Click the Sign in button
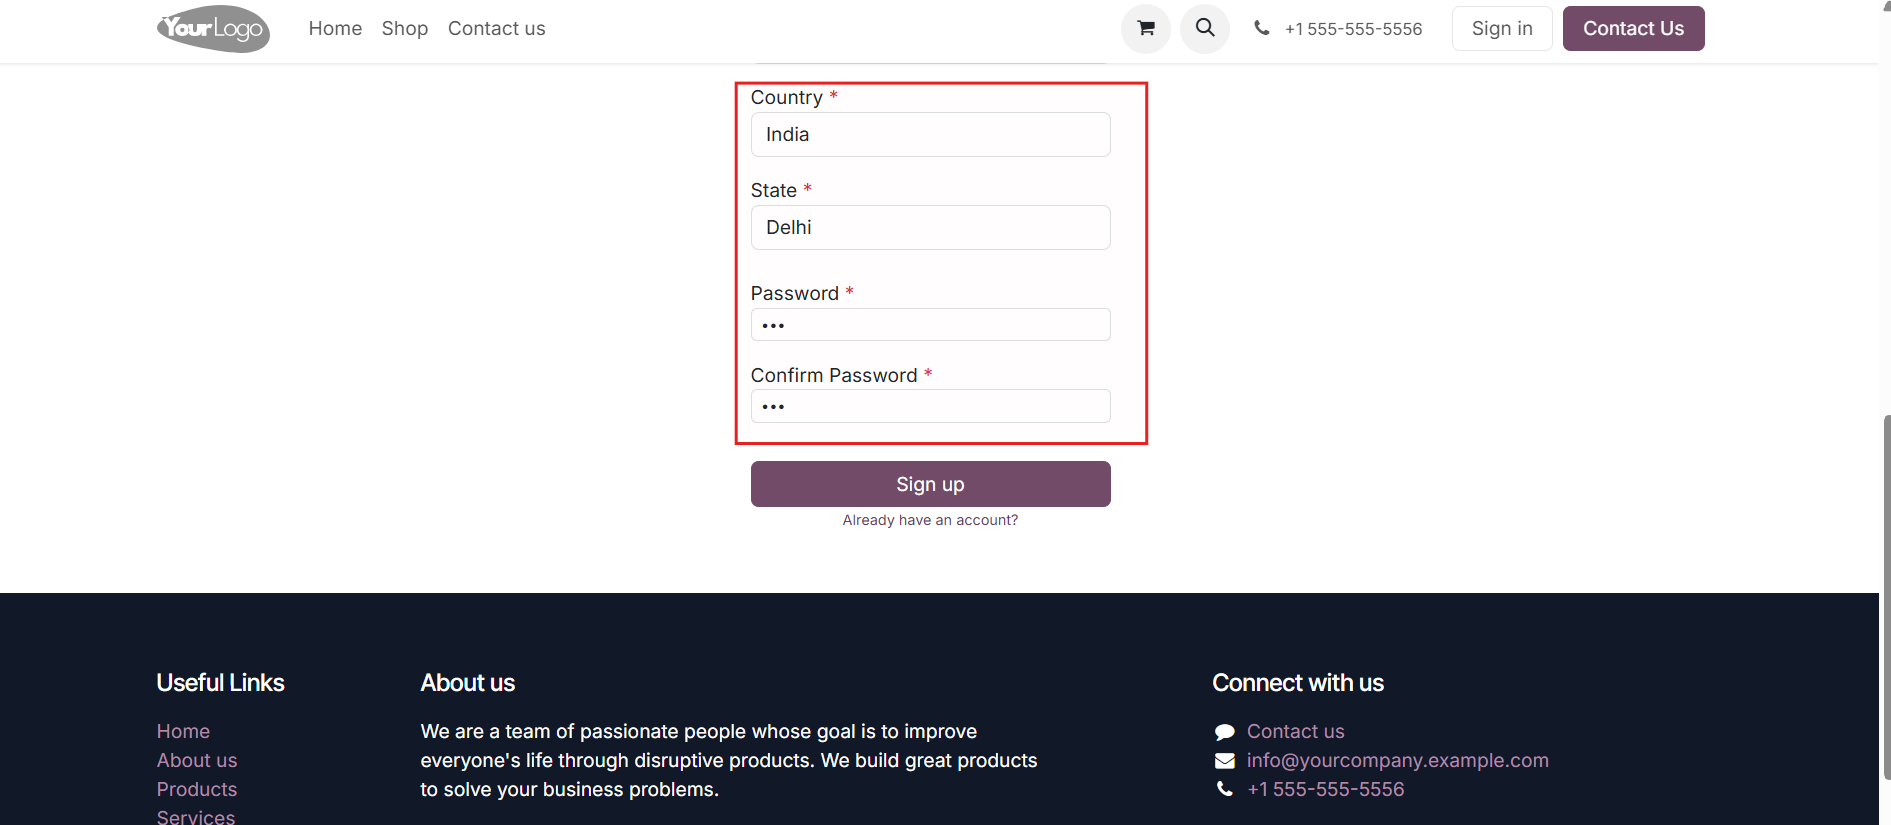Viewport: 1891px width, 825px height. [1502, 28]
